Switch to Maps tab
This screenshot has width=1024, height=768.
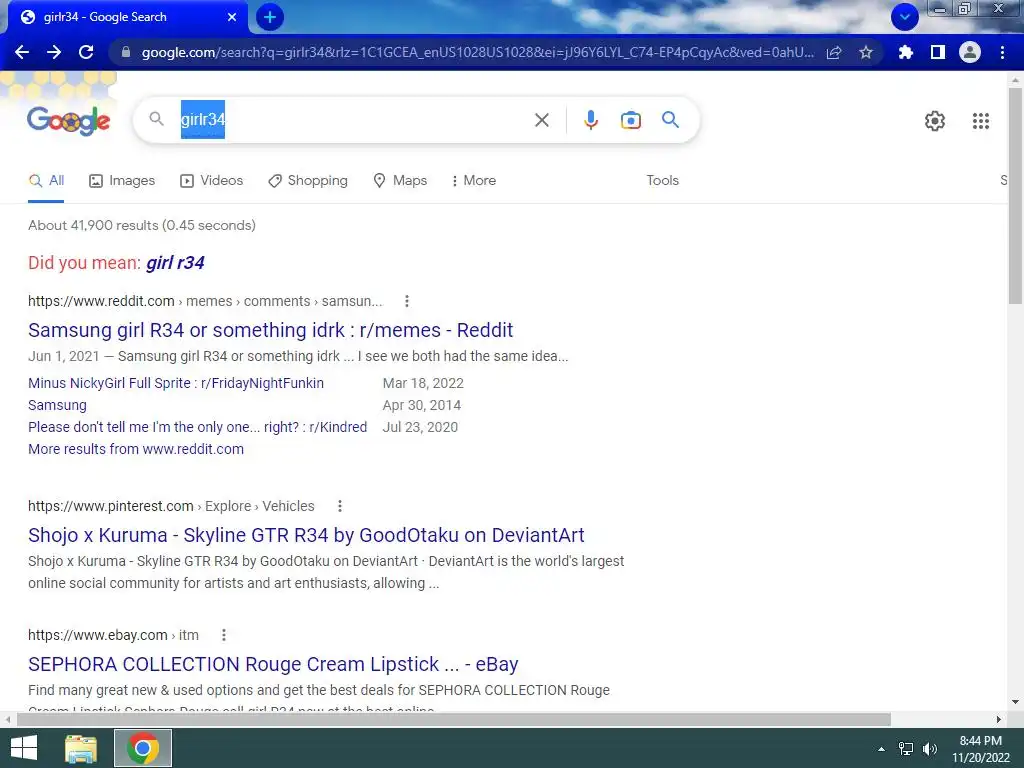coord(400,181)
